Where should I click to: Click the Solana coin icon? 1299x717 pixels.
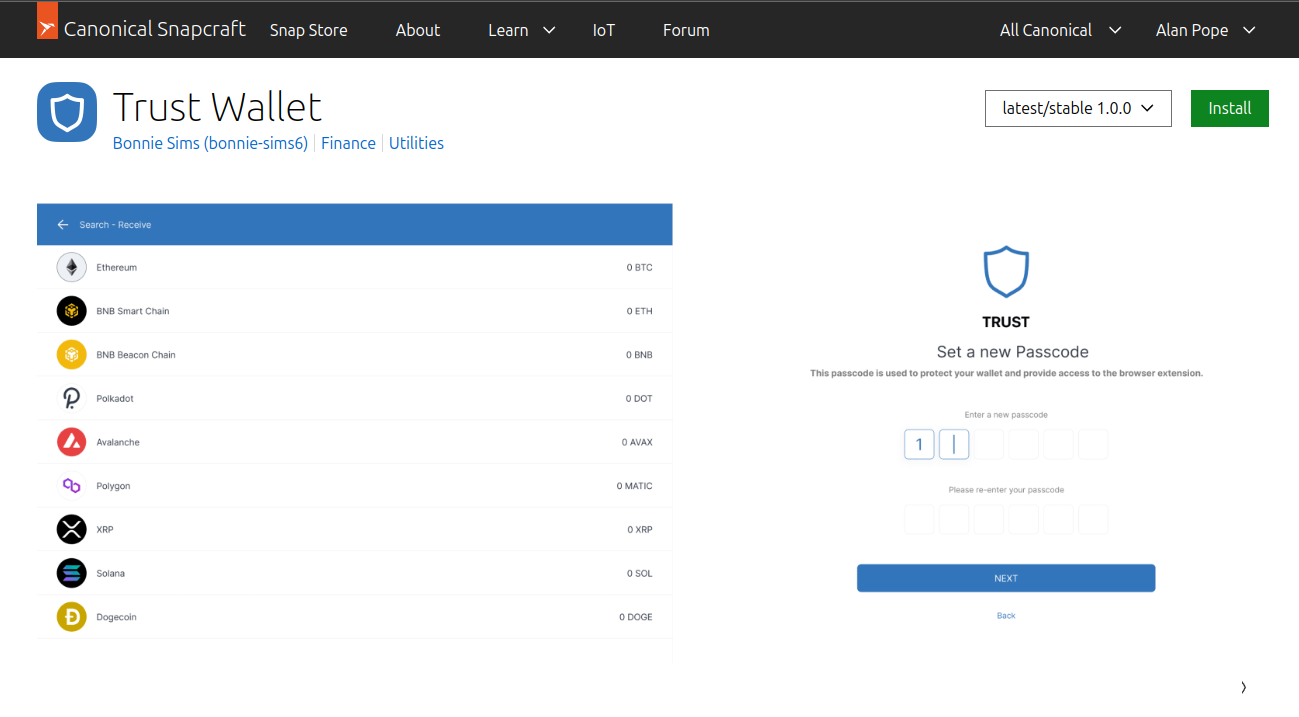click(x=71, y=573)
